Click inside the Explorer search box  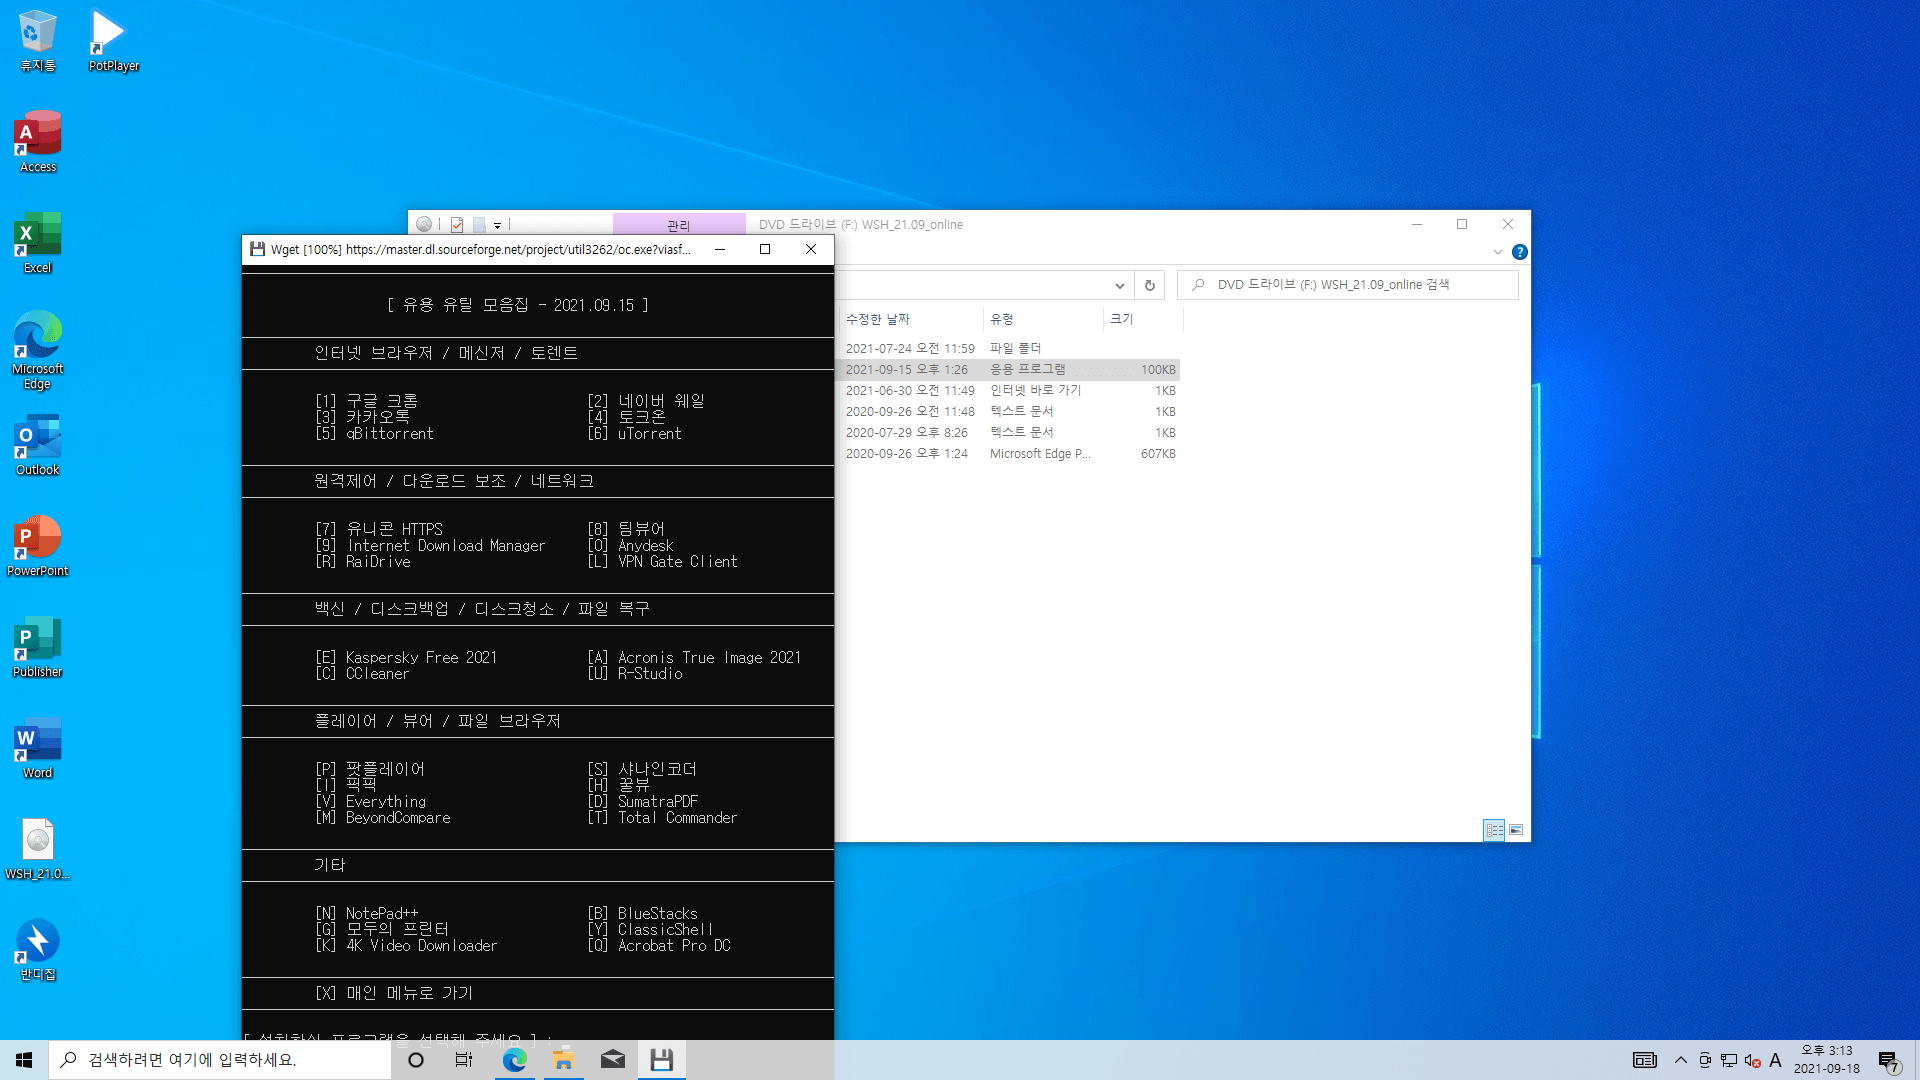pyautogui.click(x=1347, y=285)
